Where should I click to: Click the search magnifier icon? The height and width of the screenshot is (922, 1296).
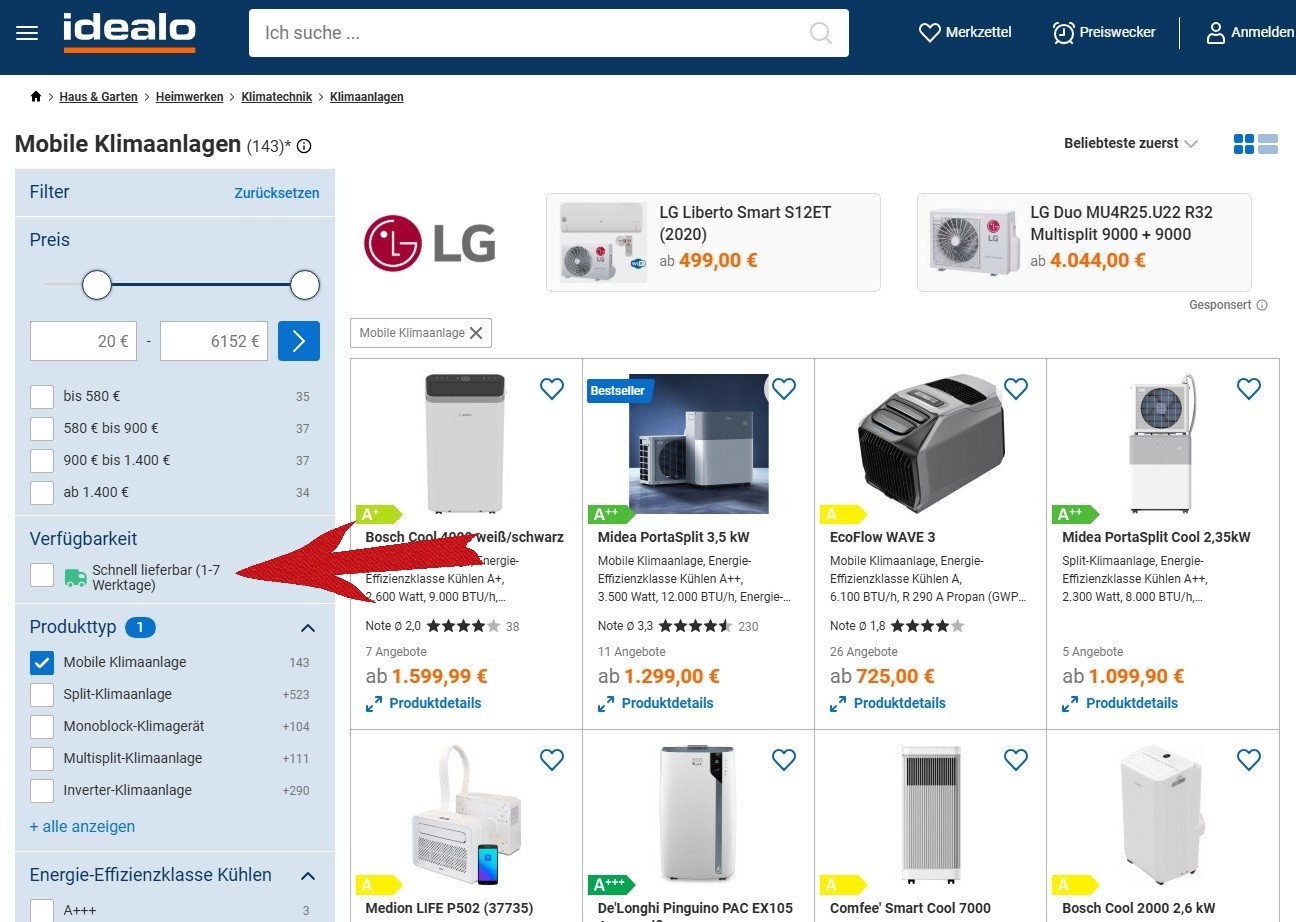tap(821, 33)
